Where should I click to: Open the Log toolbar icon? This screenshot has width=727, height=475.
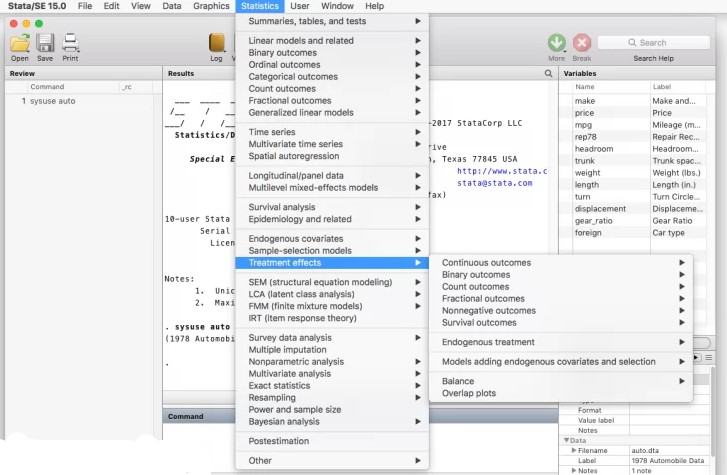pos(217,43)
